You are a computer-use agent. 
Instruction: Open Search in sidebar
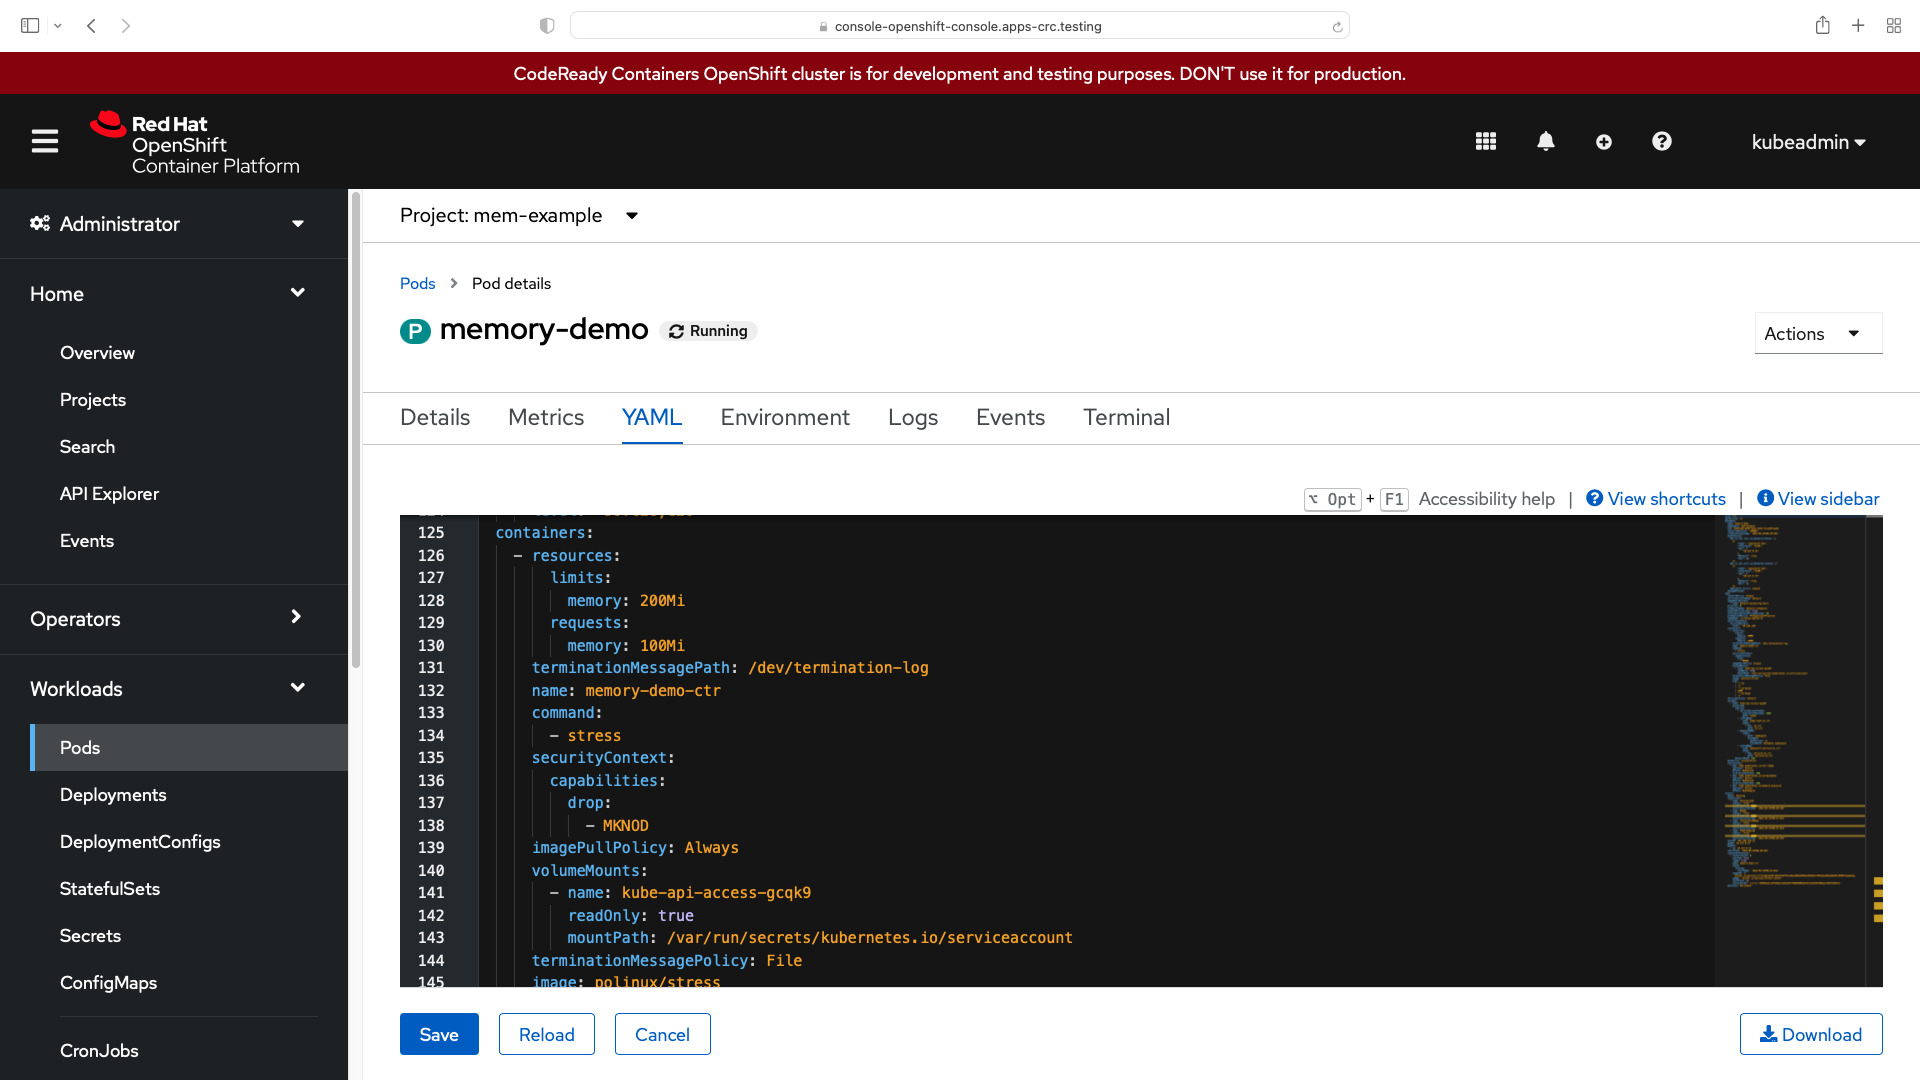87,447
